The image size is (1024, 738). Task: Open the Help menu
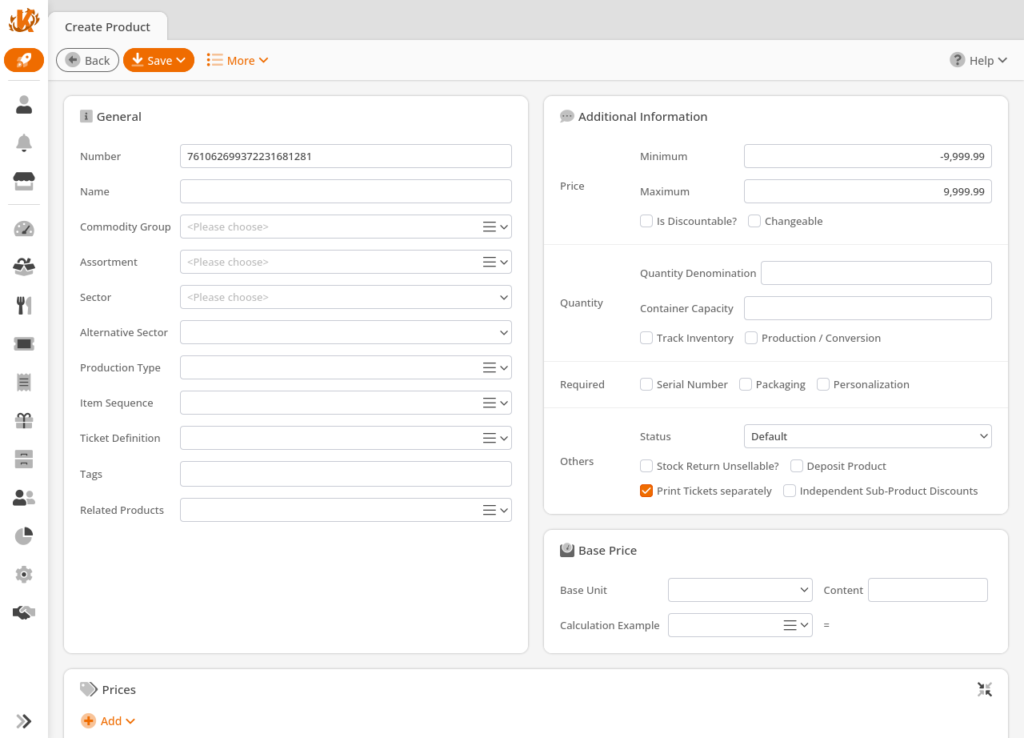pos(978,60)
